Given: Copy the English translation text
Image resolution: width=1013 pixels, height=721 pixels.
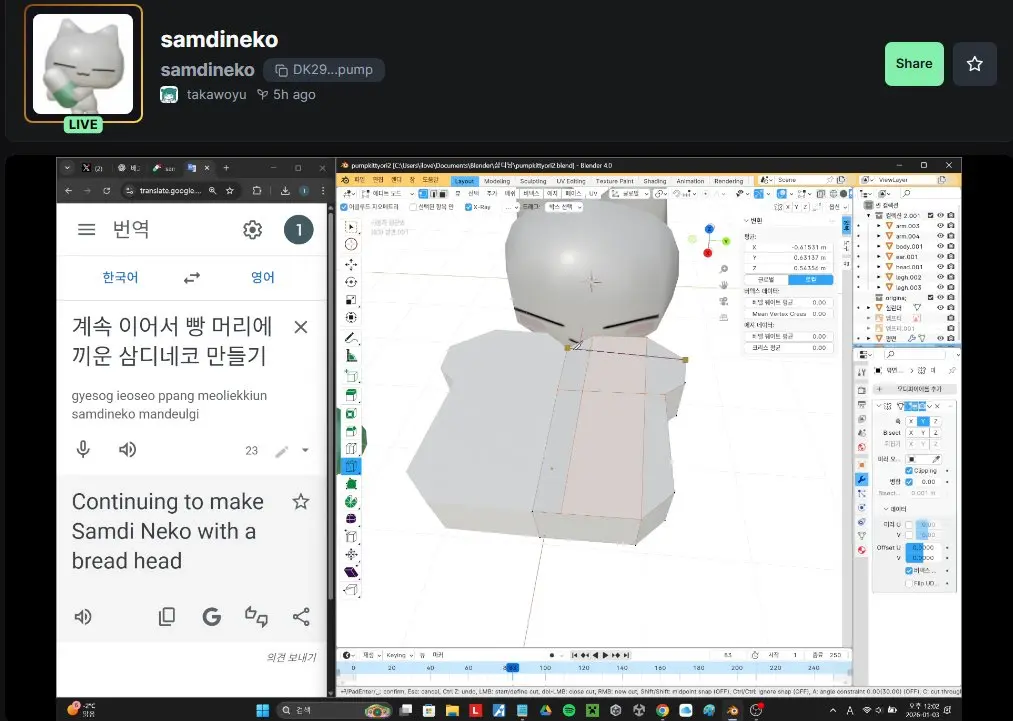Looking at the screenshot, I should 167,617.
